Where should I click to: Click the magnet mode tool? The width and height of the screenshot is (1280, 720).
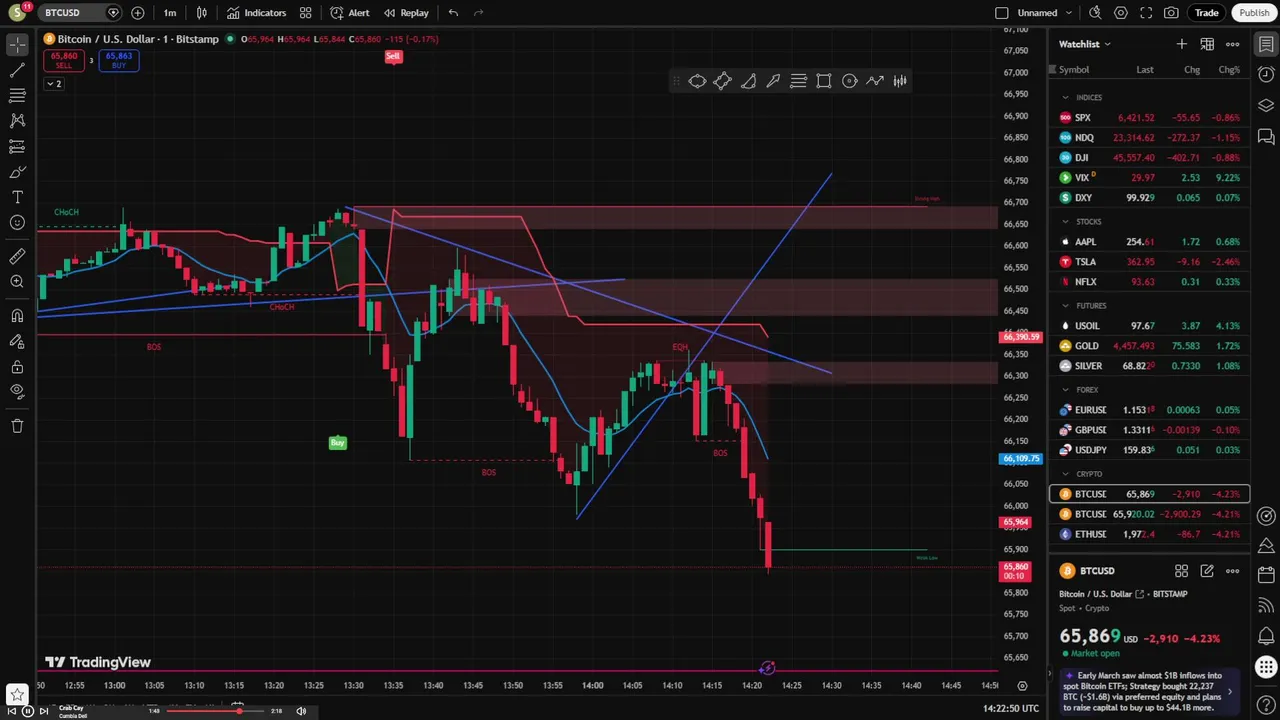point(17,316)
